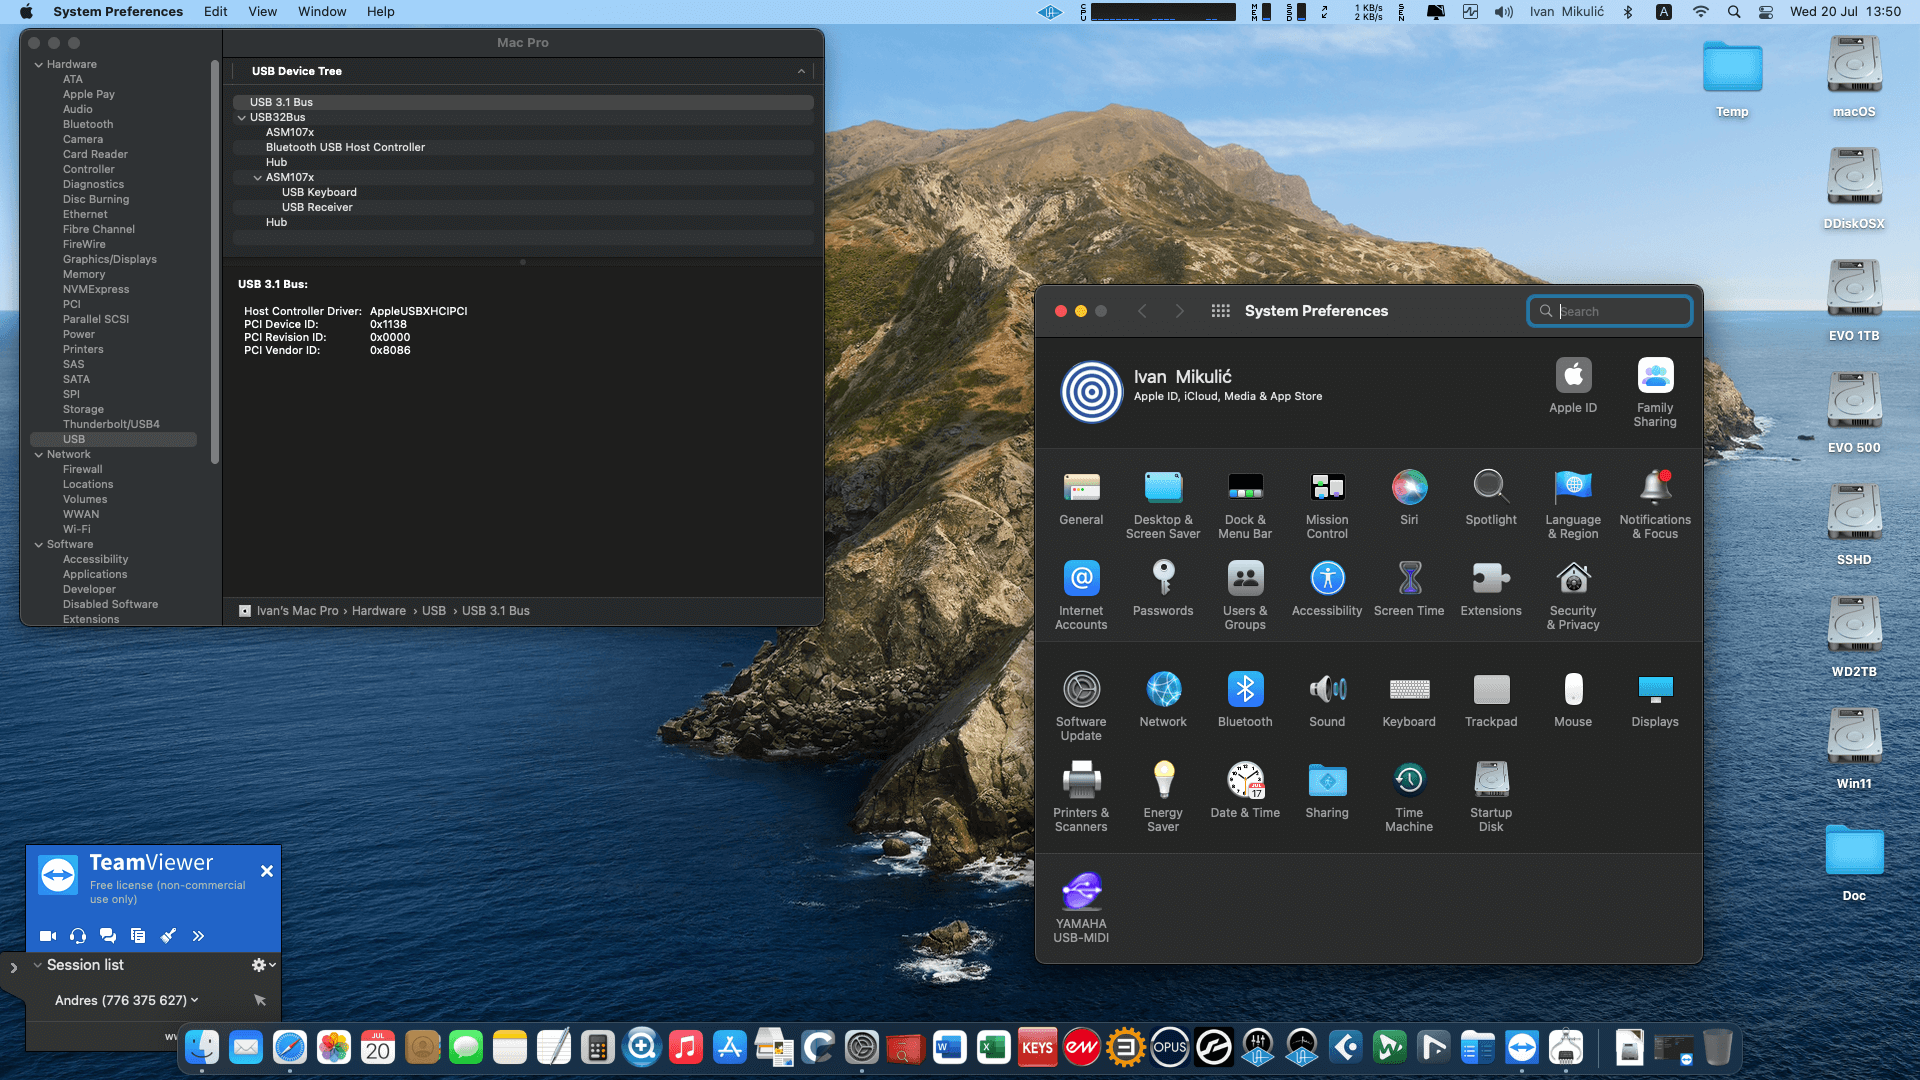
Task: Open Accessibility preferences pane
Action: pyautogui.click(x=1327, y=589)
